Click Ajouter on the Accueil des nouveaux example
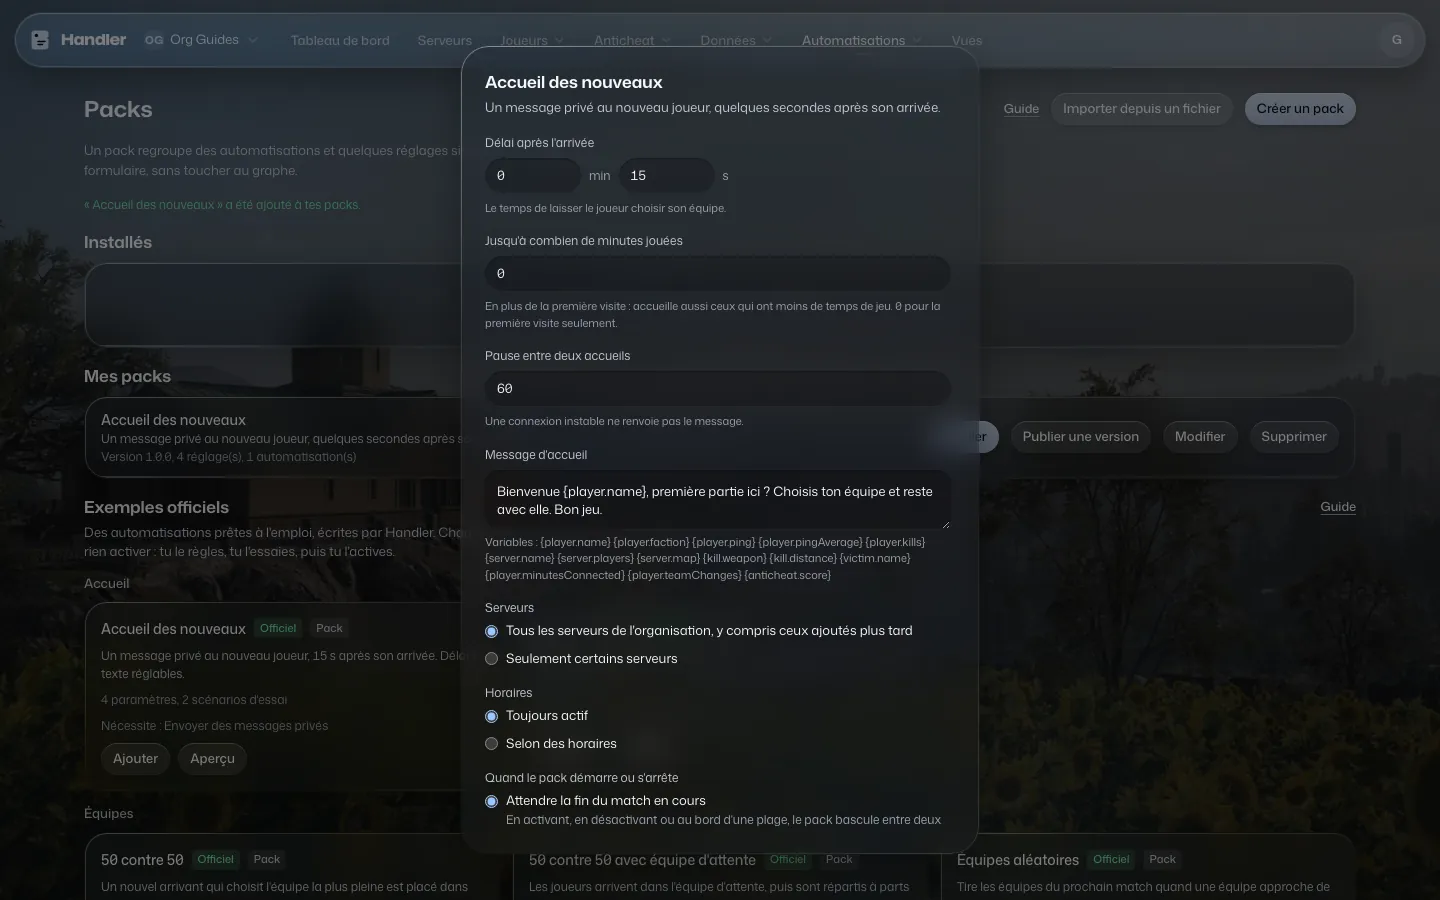Viewport: 1440px width, 900px height. 135,759
